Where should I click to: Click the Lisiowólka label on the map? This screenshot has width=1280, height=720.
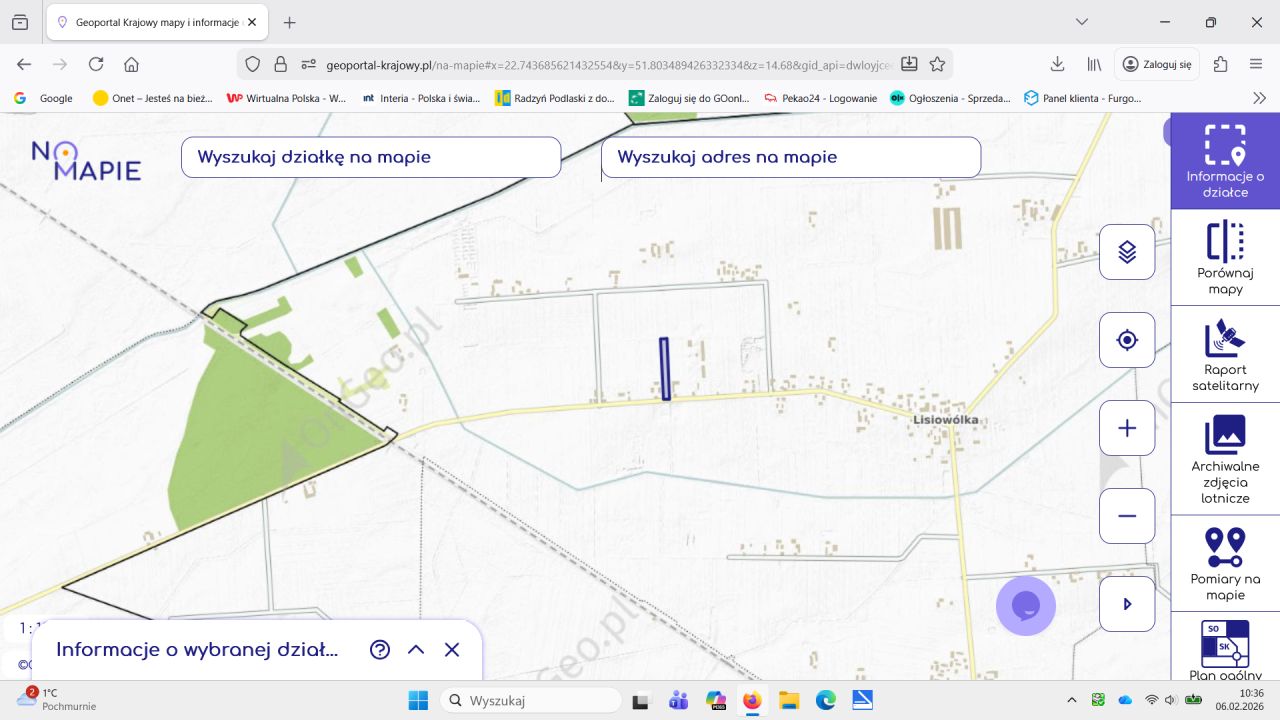(946, 420)
